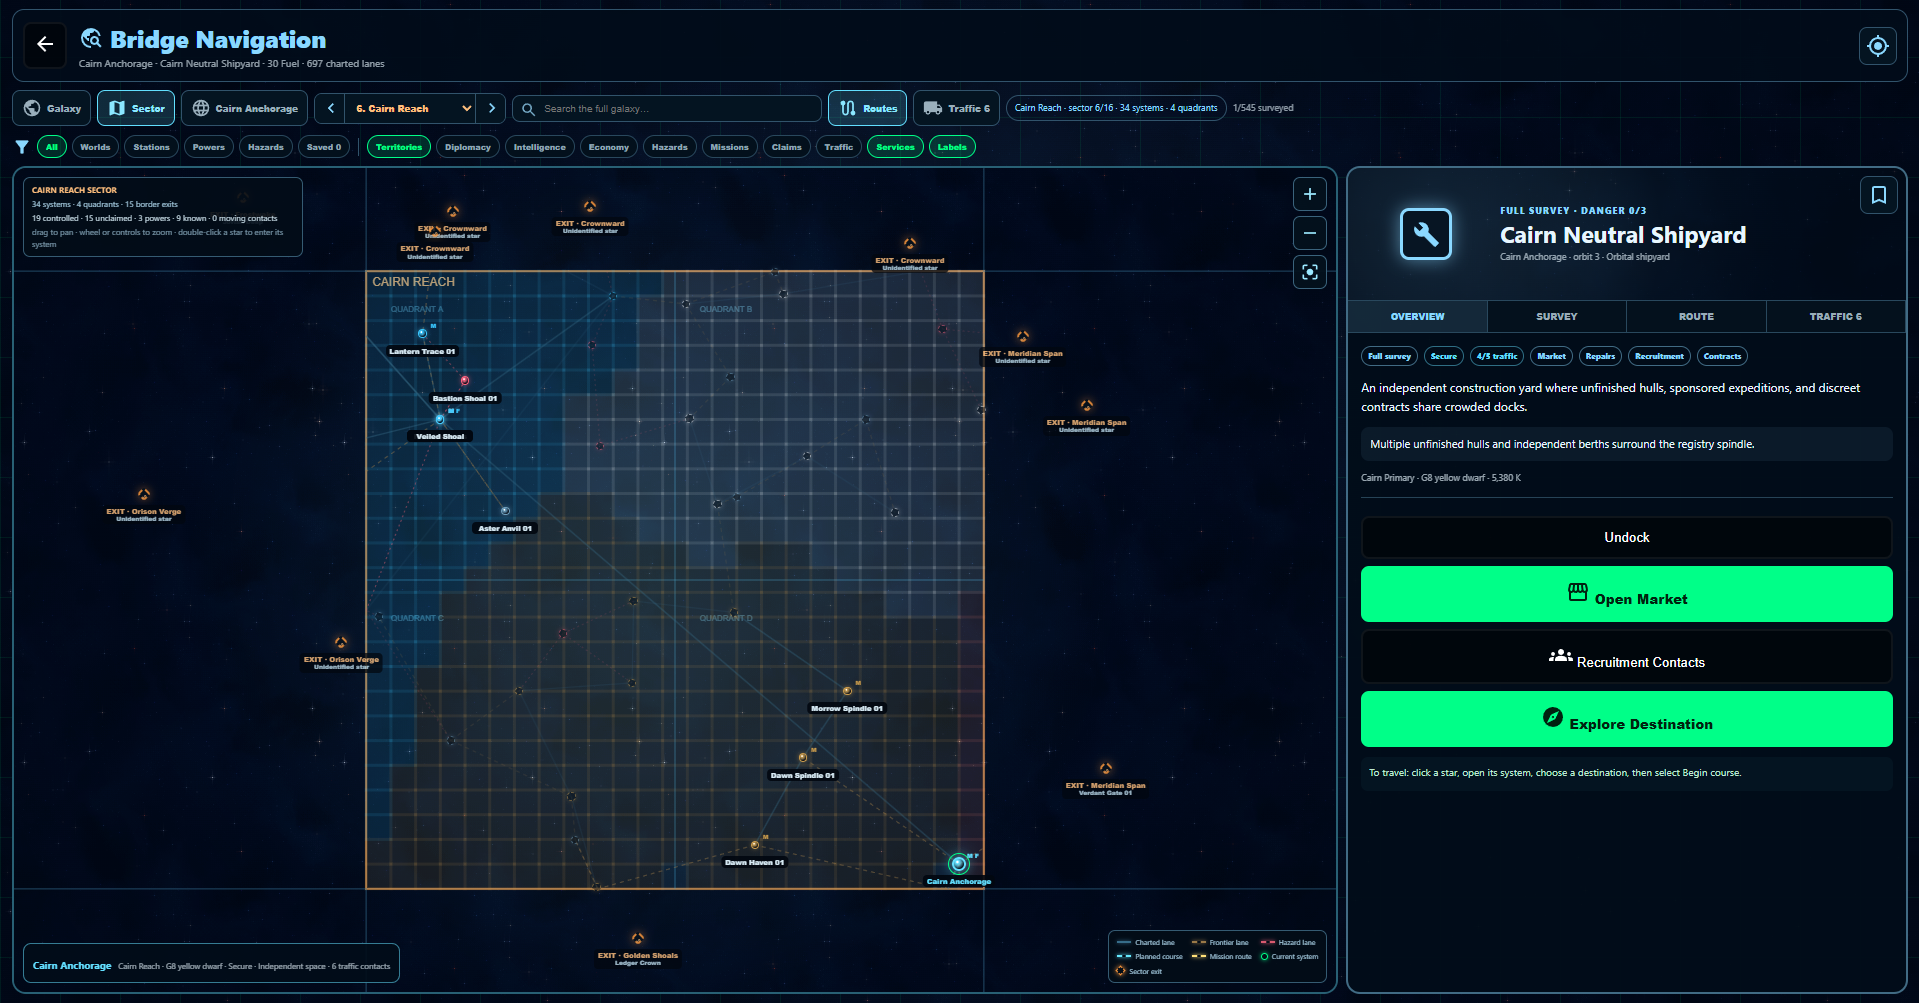Select the Dawn Spindle 01 star
This screenshot has height=1003, width=1919.
click(802, 758)
